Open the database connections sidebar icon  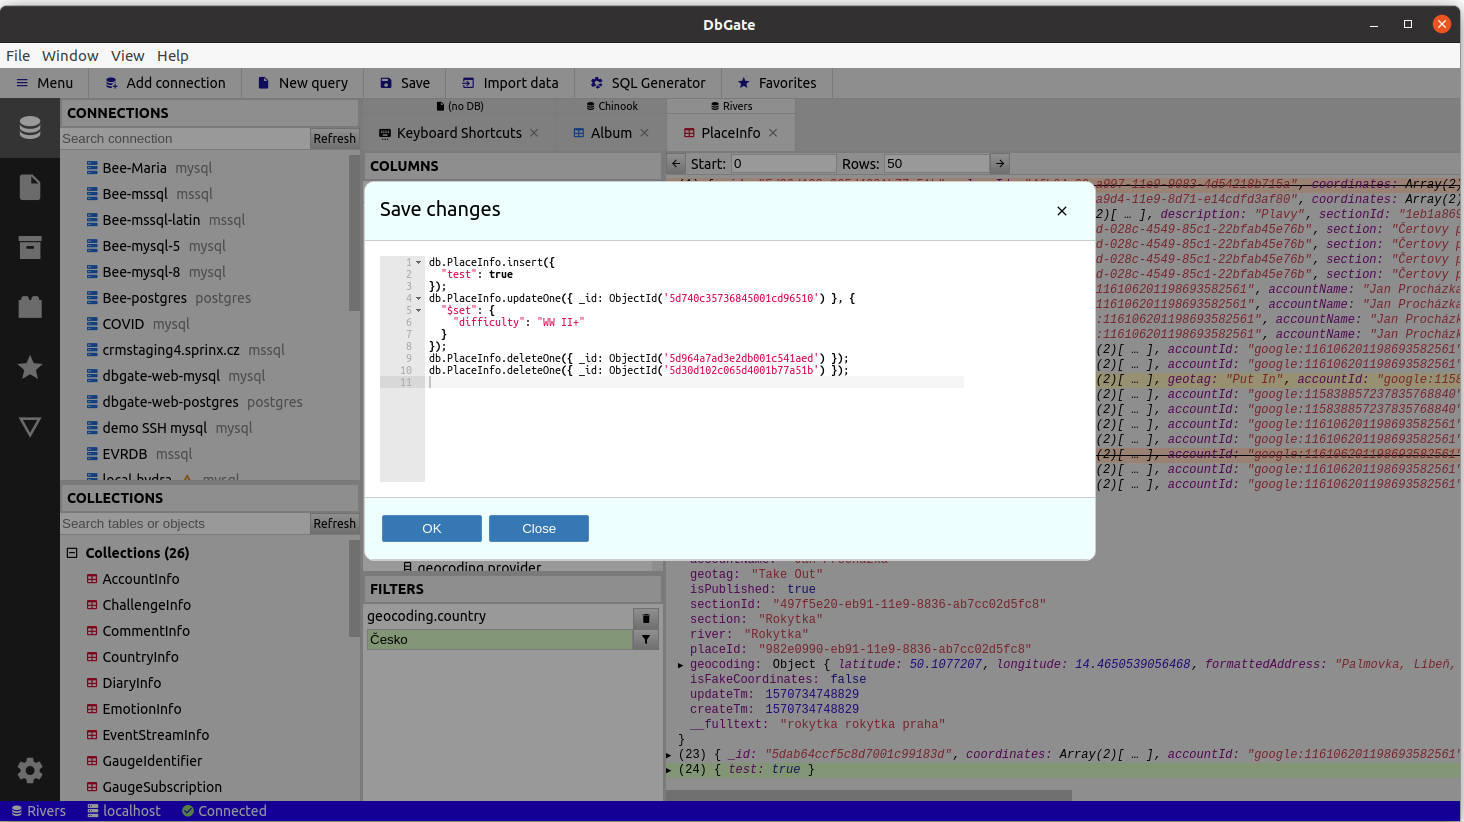pyautogui.click(x=30, y=128)
